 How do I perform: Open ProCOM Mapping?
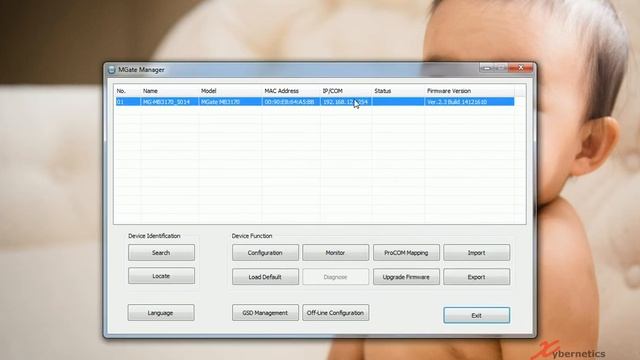406,253
